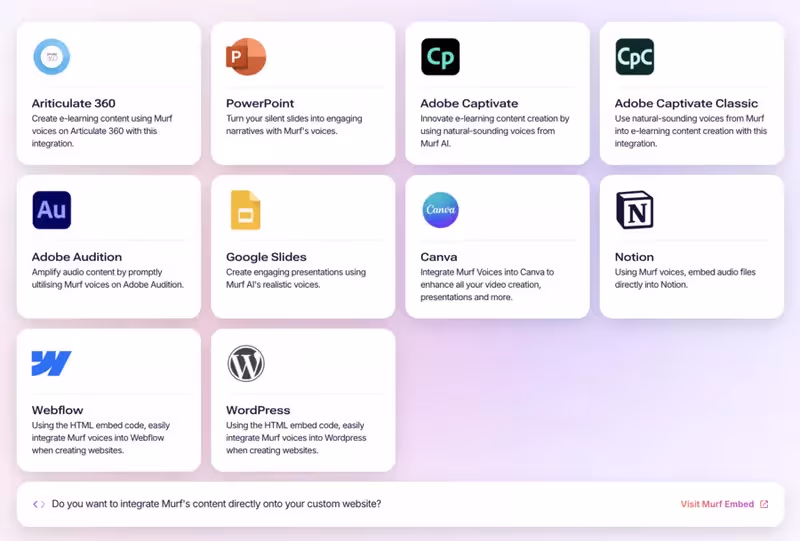Open the WordPress card title
800x541 pixels.
tap(258, 410)
